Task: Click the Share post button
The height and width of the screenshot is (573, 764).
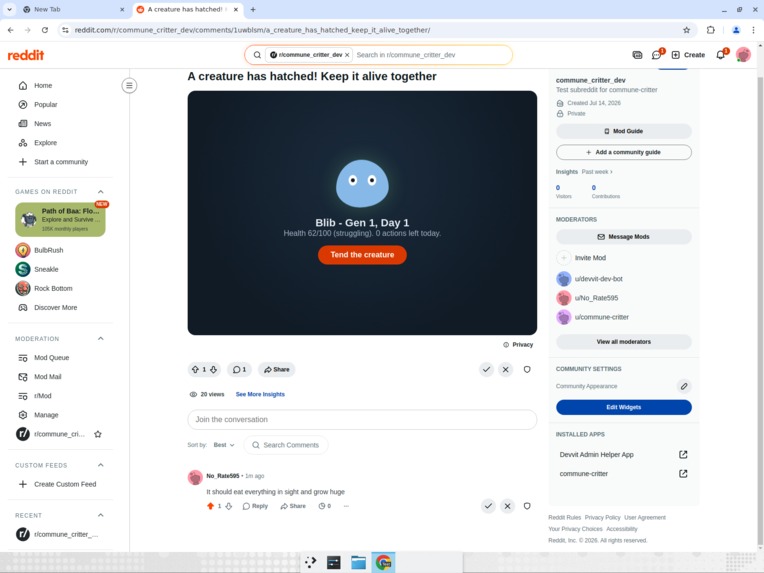Action: pyautogui.click(x=276, y=369)
